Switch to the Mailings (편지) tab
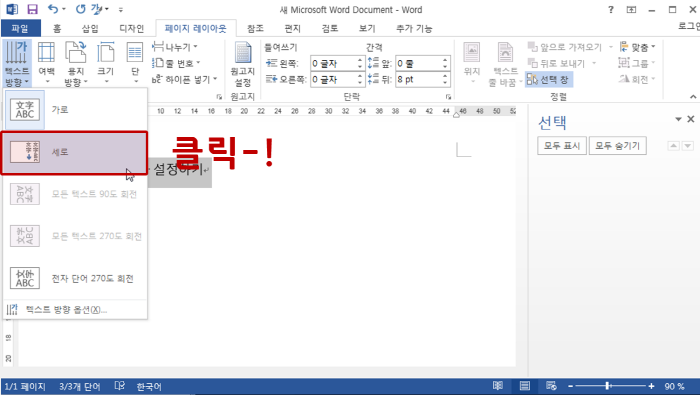The width and height of the screenshot is (700, 395). (x=292, y=29)
